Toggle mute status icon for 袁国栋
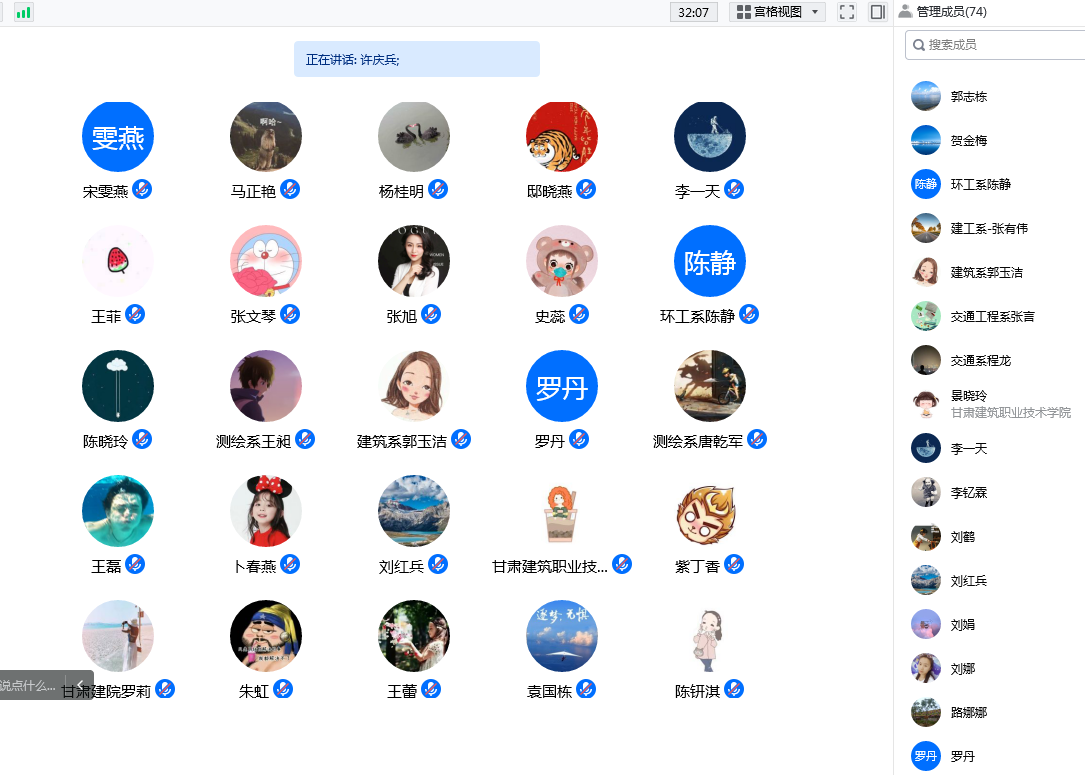Viewport: 1085px width, 775px height. 586,690
